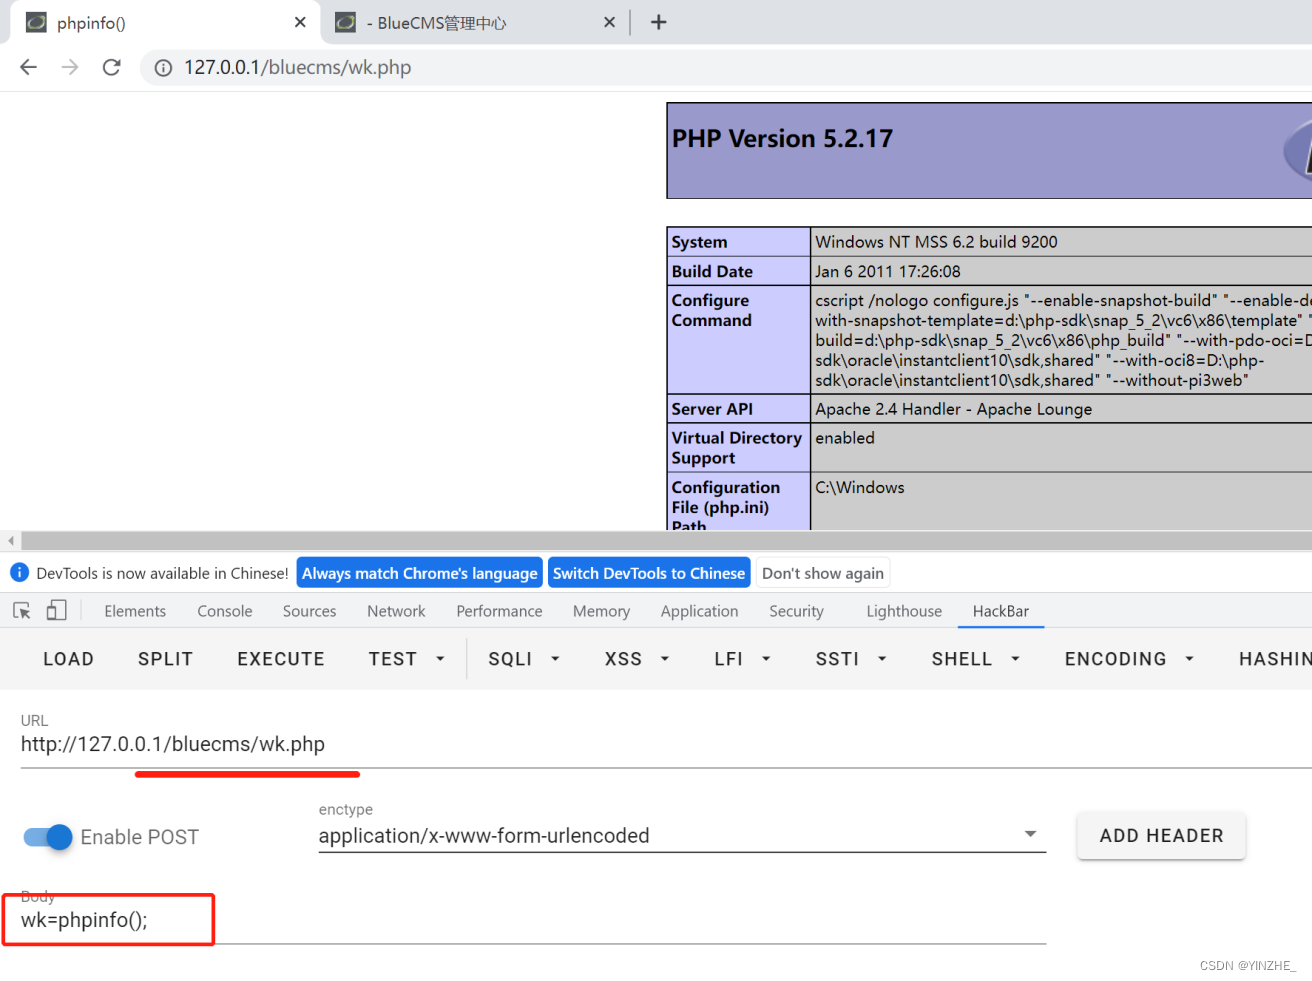
Task: Click the horizontal scrollbar left arrow
Action: [11, 541]
